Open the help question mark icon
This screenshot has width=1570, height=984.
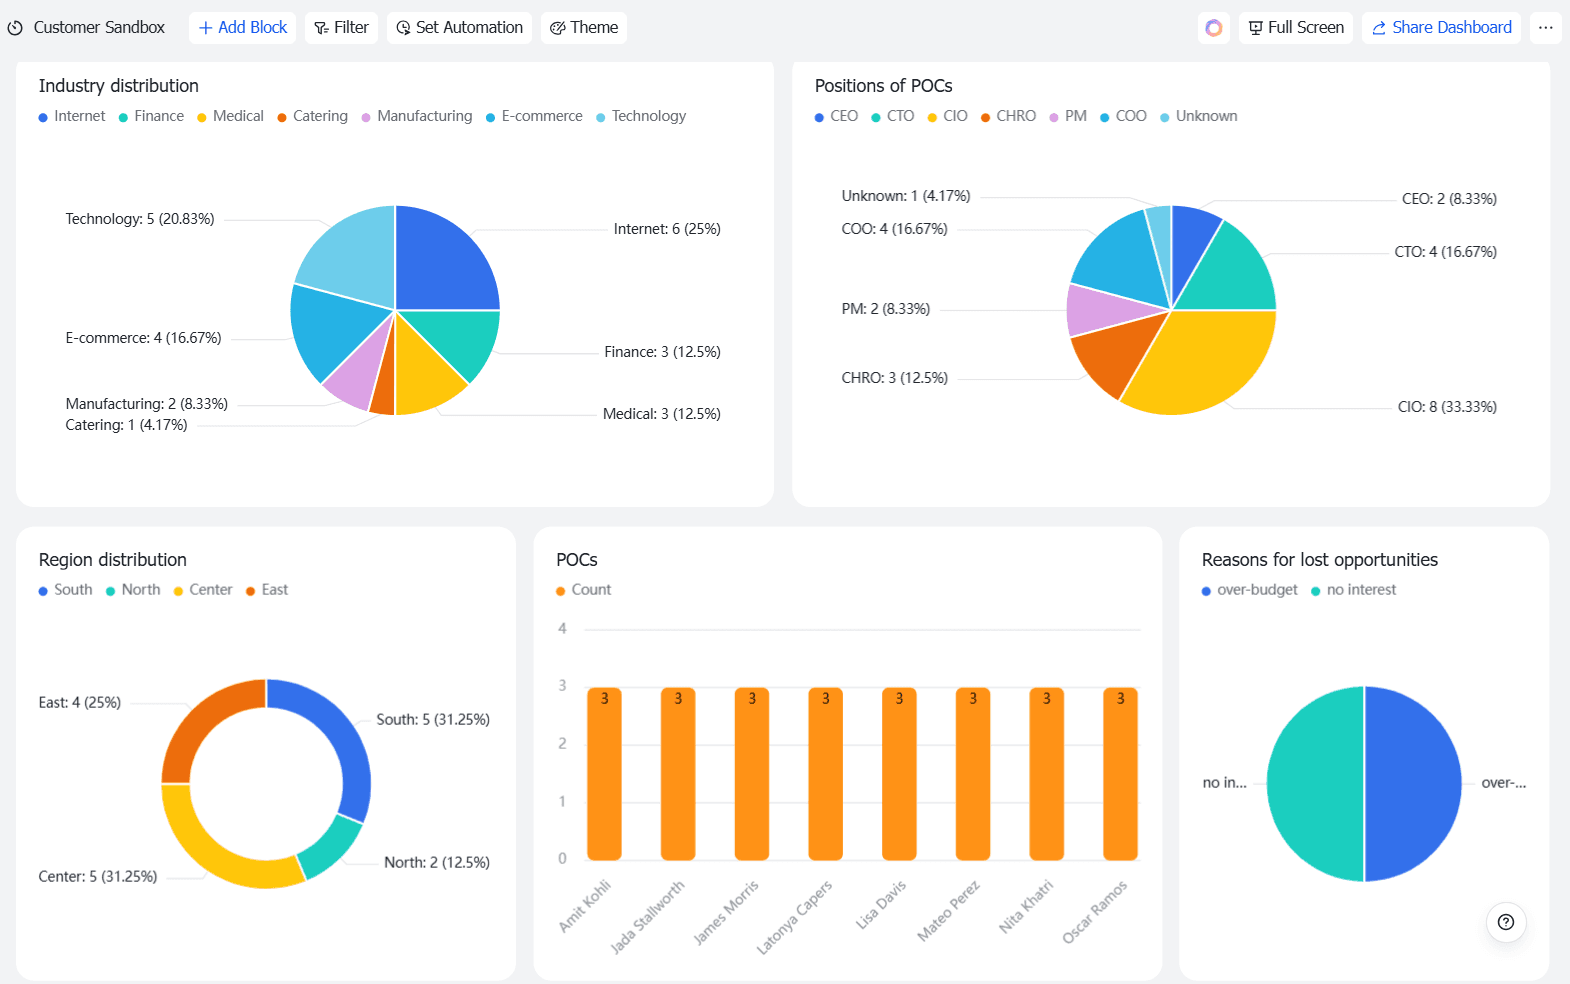(x=1506, y=922)
